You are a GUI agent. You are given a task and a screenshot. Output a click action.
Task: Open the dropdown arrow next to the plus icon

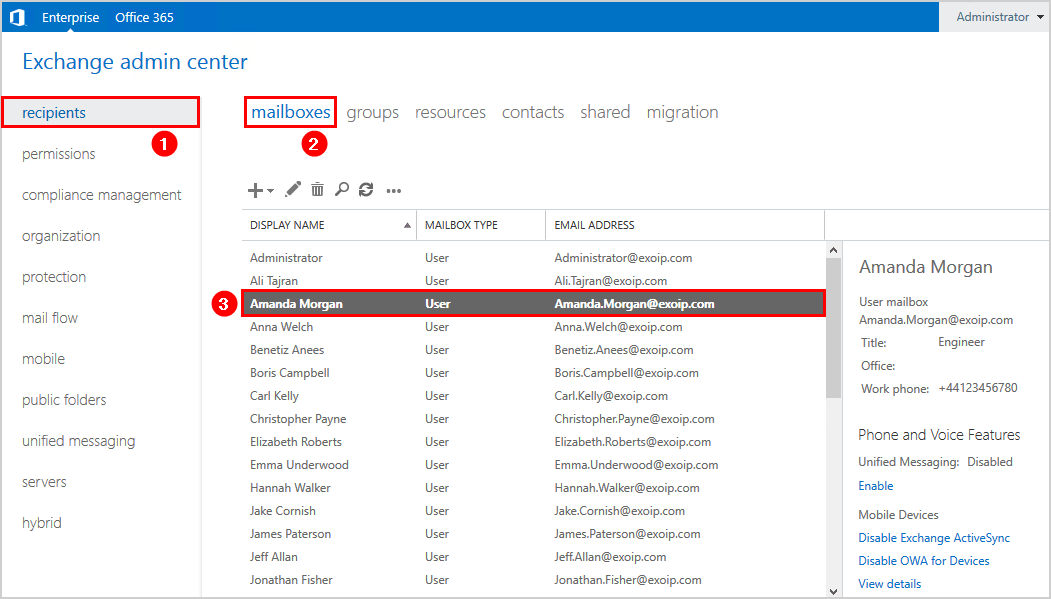point(270,191)
